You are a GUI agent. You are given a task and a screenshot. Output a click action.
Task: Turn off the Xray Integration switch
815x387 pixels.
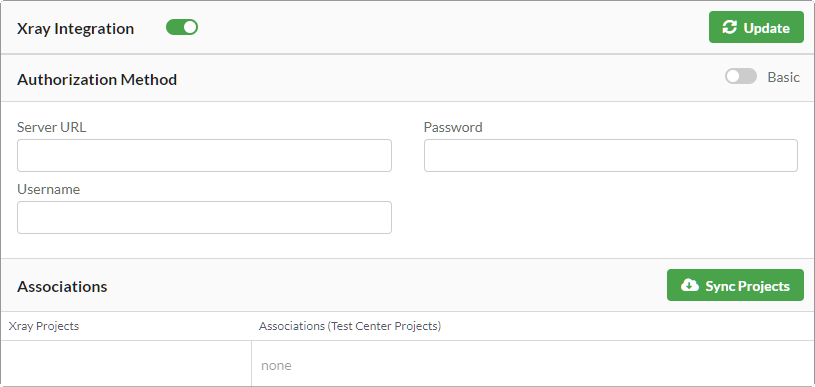tap(182, 28)
